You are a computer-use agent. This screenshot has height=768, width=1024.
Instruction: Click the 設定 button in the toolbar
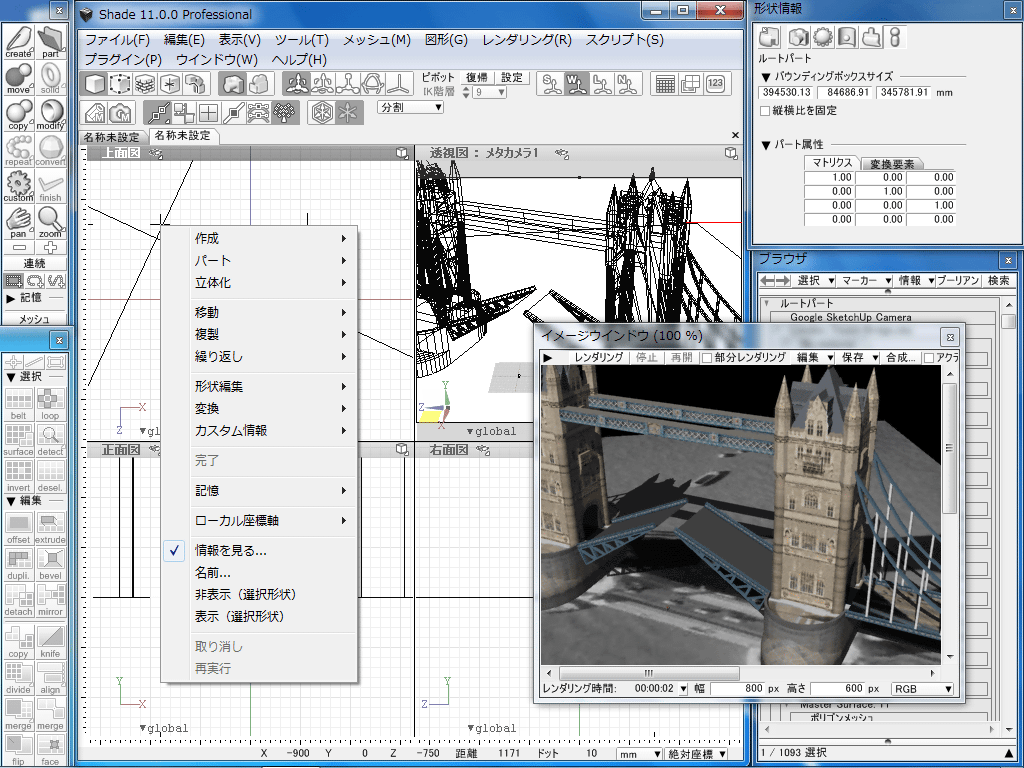(x=511, y=78)
